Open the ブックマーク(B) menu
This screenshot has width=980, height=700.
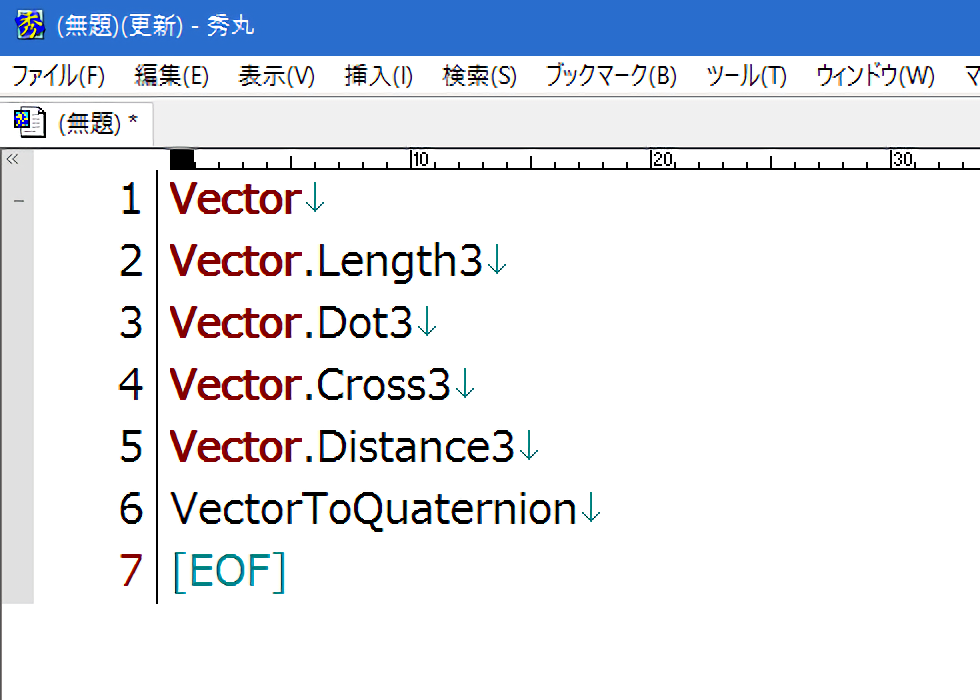point(610,76)
